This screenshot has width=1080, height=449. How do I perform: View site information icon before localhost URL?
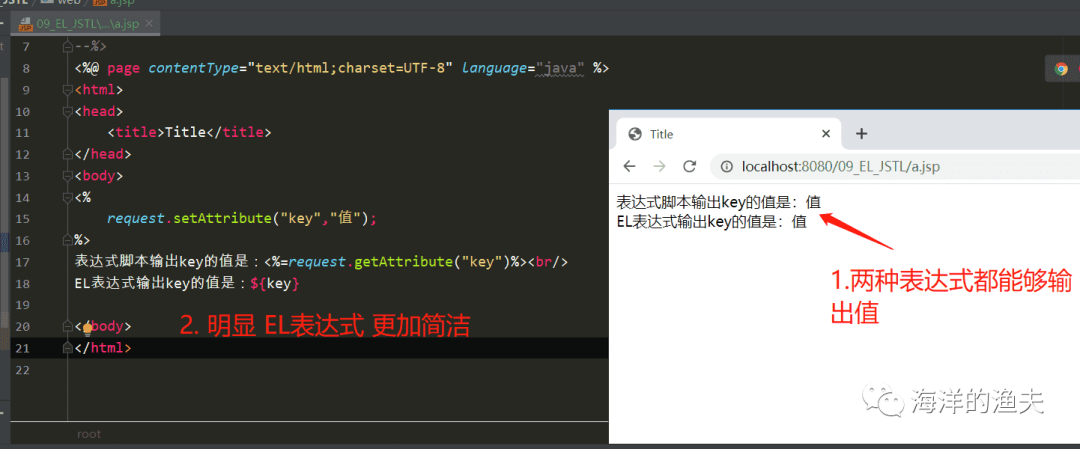[x=726, y=166]
